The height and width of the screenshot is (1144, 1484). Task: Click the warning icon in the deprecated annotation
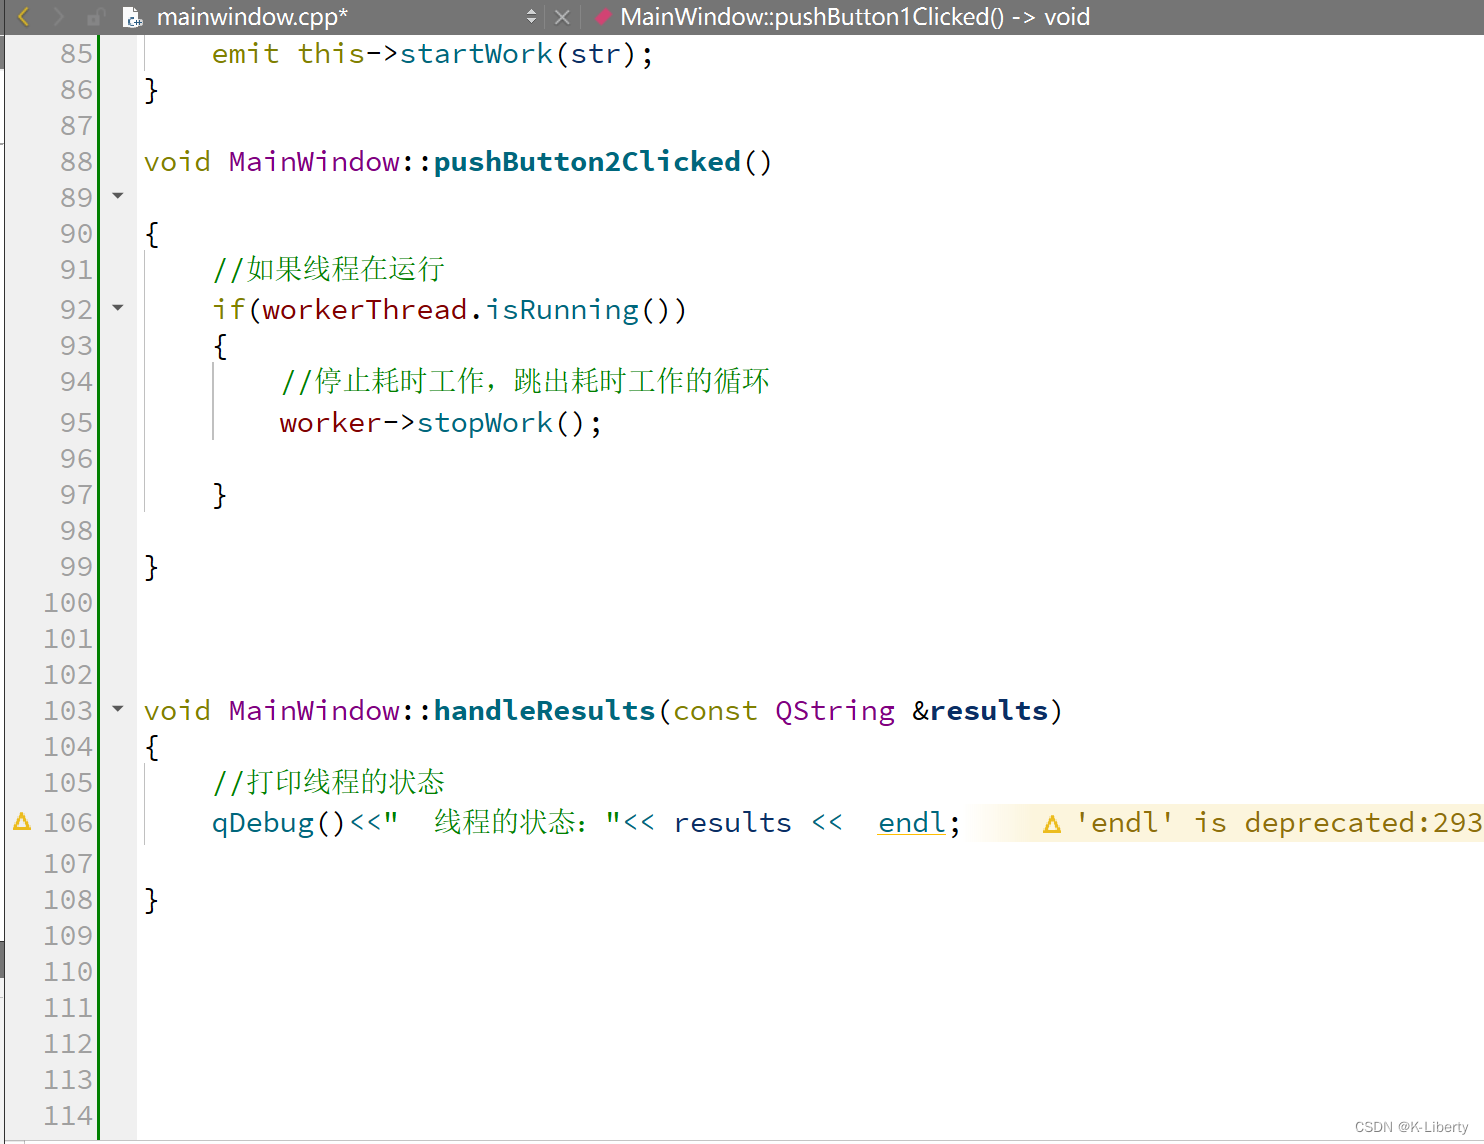pyautogui.click(x=1052, y=824)
